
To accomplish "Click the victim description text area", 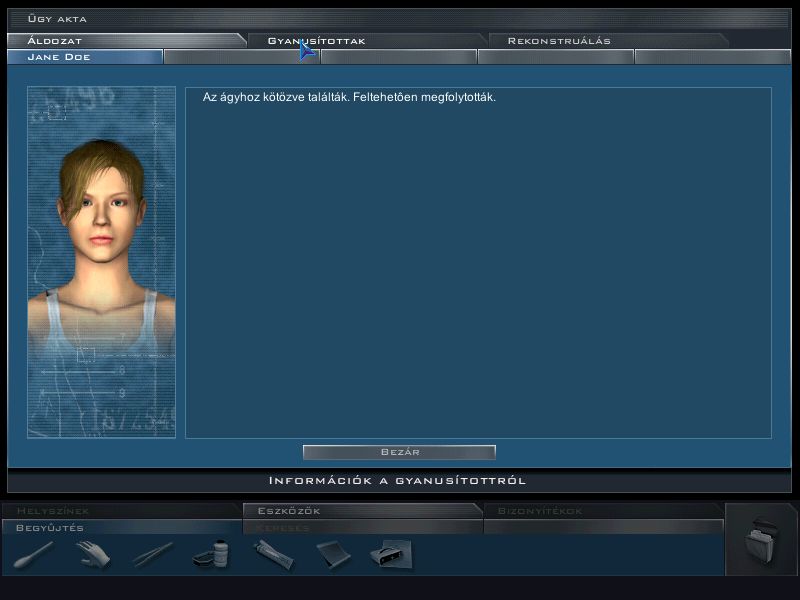I will [x=478, y=262].
